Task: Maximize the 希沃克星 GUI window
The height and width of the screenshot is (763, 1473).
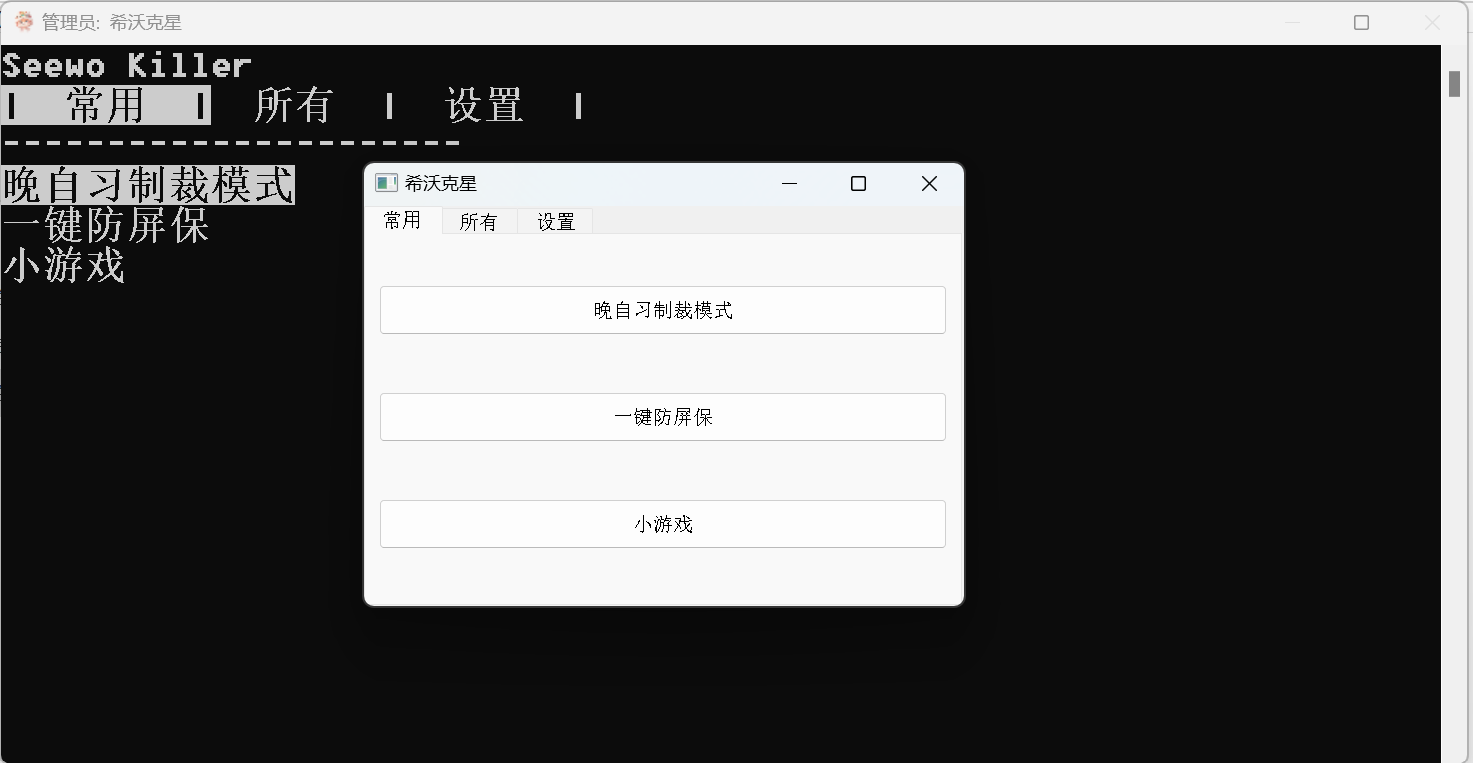Action: pos(858,183)
